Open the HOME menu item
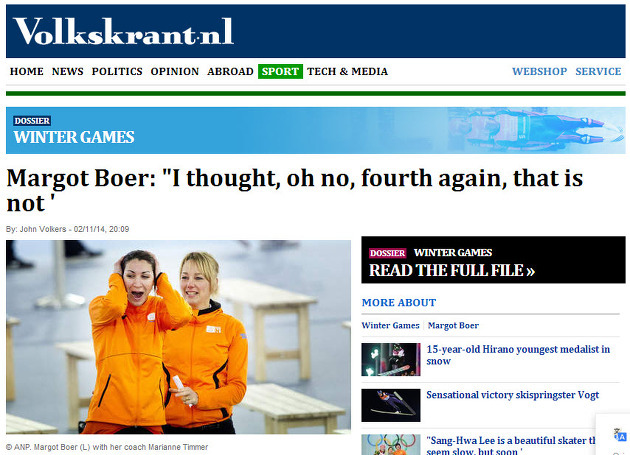Image resolution: width=630 pixels, height=455 pixels. click(27, 71)
